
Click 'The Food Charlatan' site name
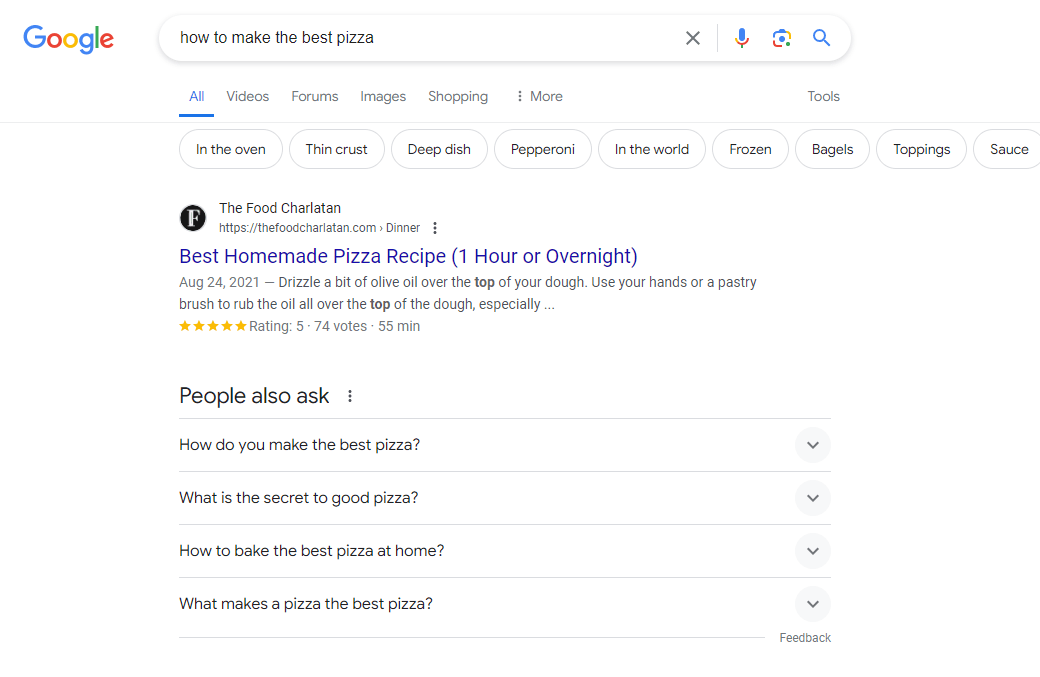pos(280,208)
